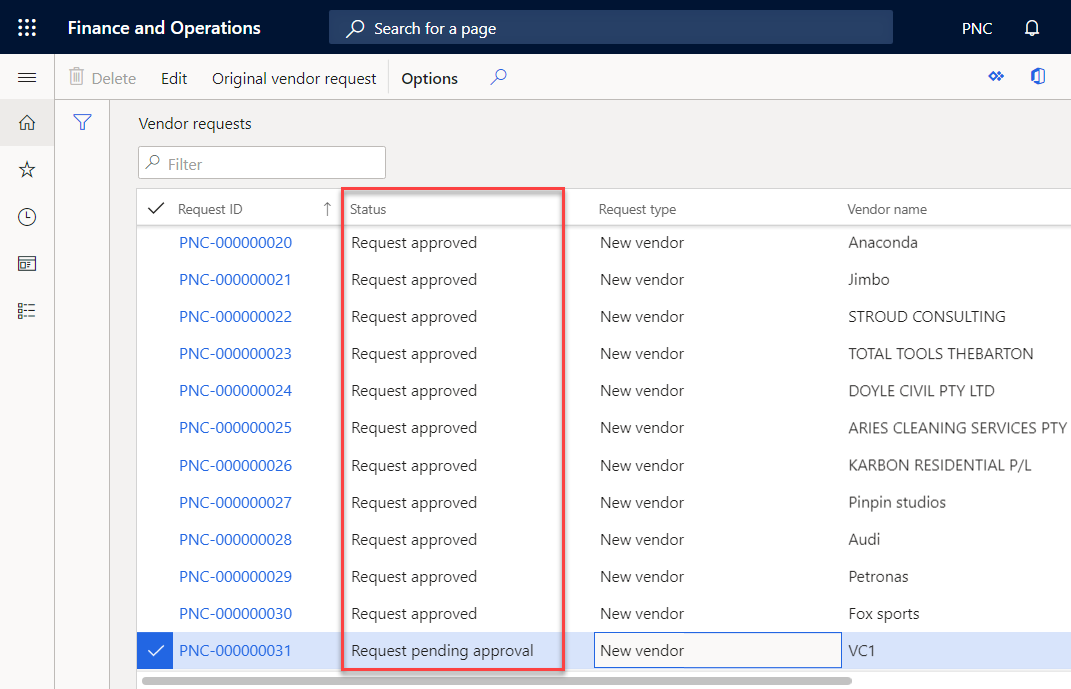Select 'KARBON RESIDENTIAL P/L' vendor cell

(x=940, y=465)
